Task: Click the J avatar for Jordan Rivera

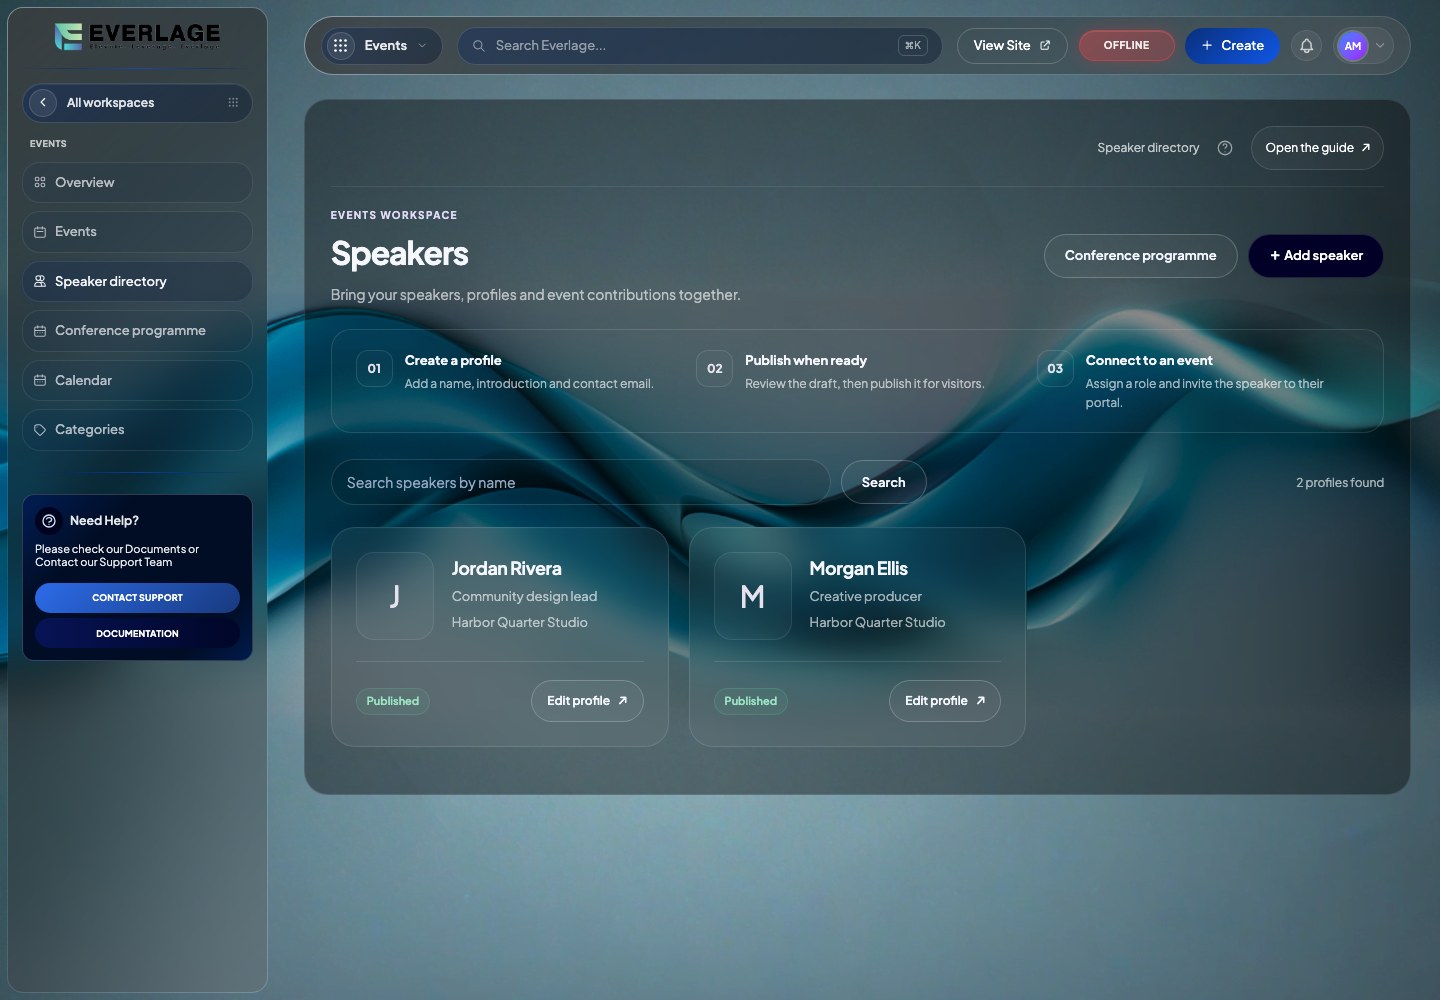Action: tap(395, 596)
